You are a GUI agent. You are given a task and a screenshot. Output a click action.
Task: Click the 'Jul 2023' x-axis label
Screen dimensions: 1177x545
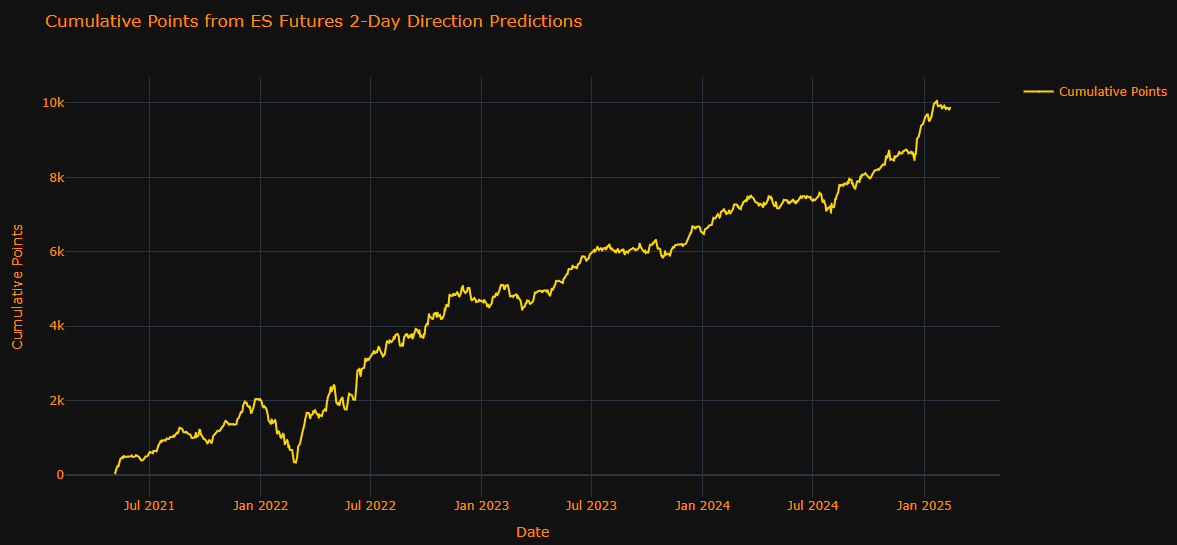[x=592, y=505]
